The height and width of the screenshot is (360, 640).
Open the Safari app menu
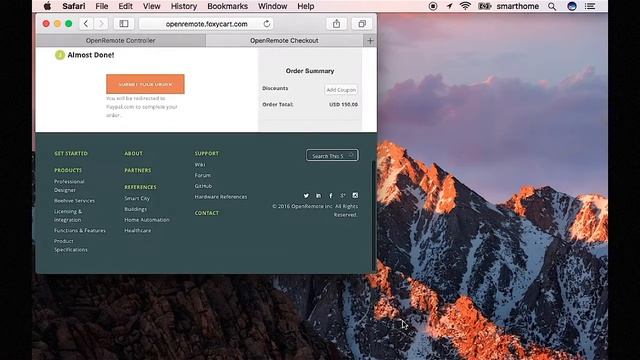(74, 6)
